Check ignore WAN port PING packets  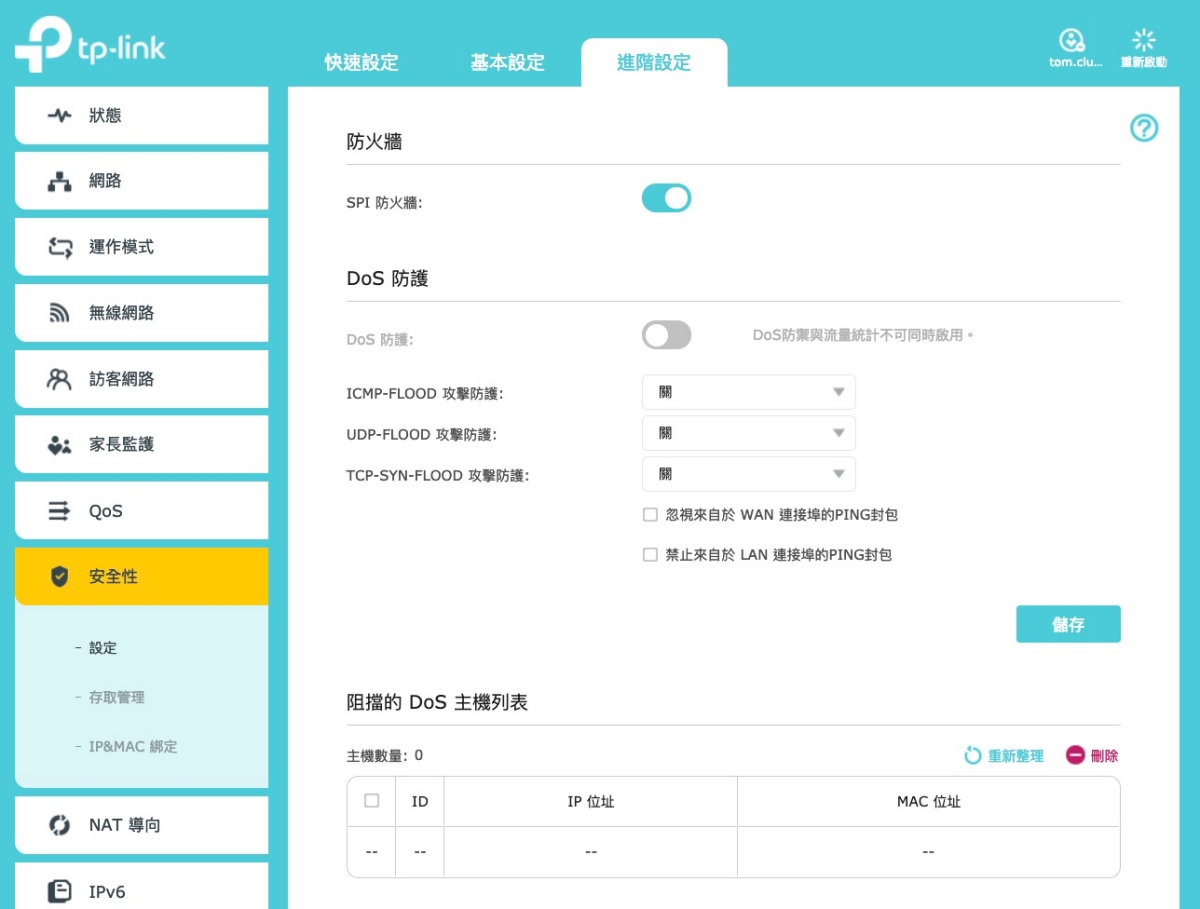(x=650, y=515)
